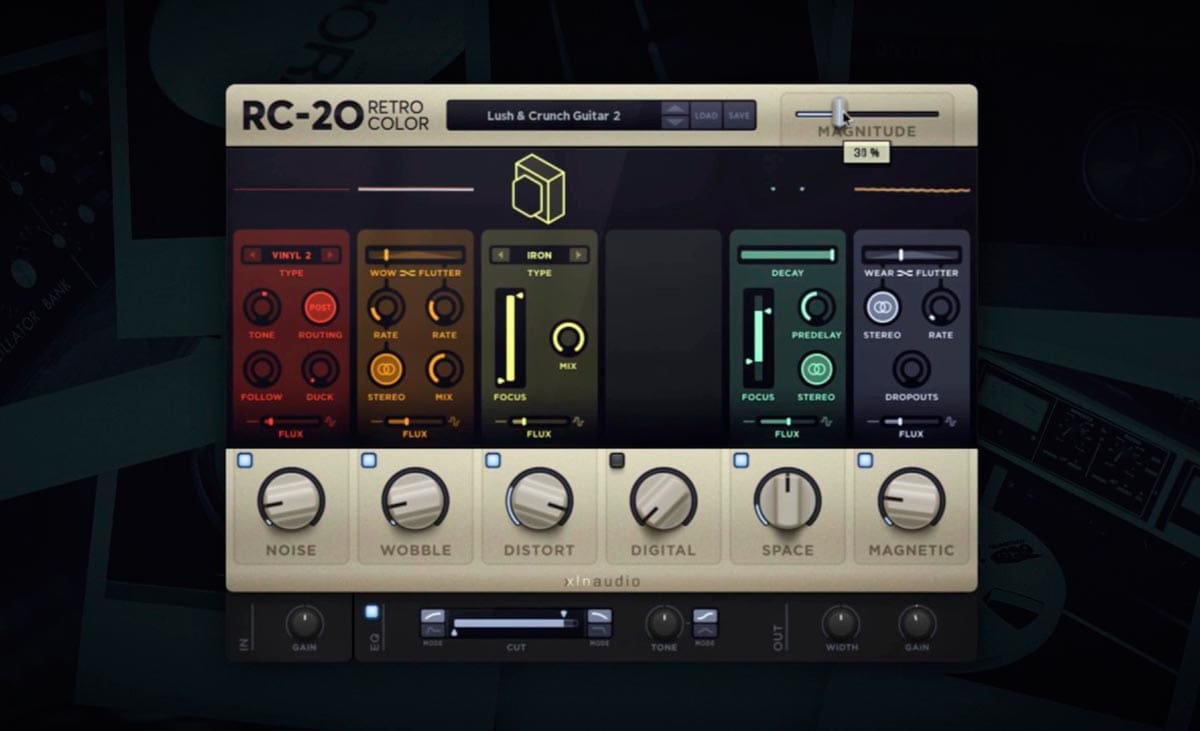Click the empty Digital module panel
The image size is (1200, 731).
point(663,338)
